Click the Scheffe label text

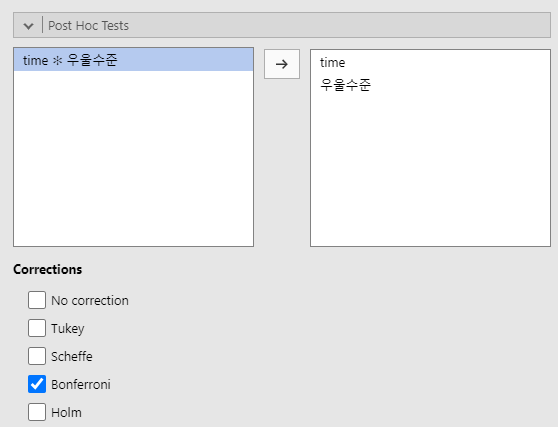point(72,356)
